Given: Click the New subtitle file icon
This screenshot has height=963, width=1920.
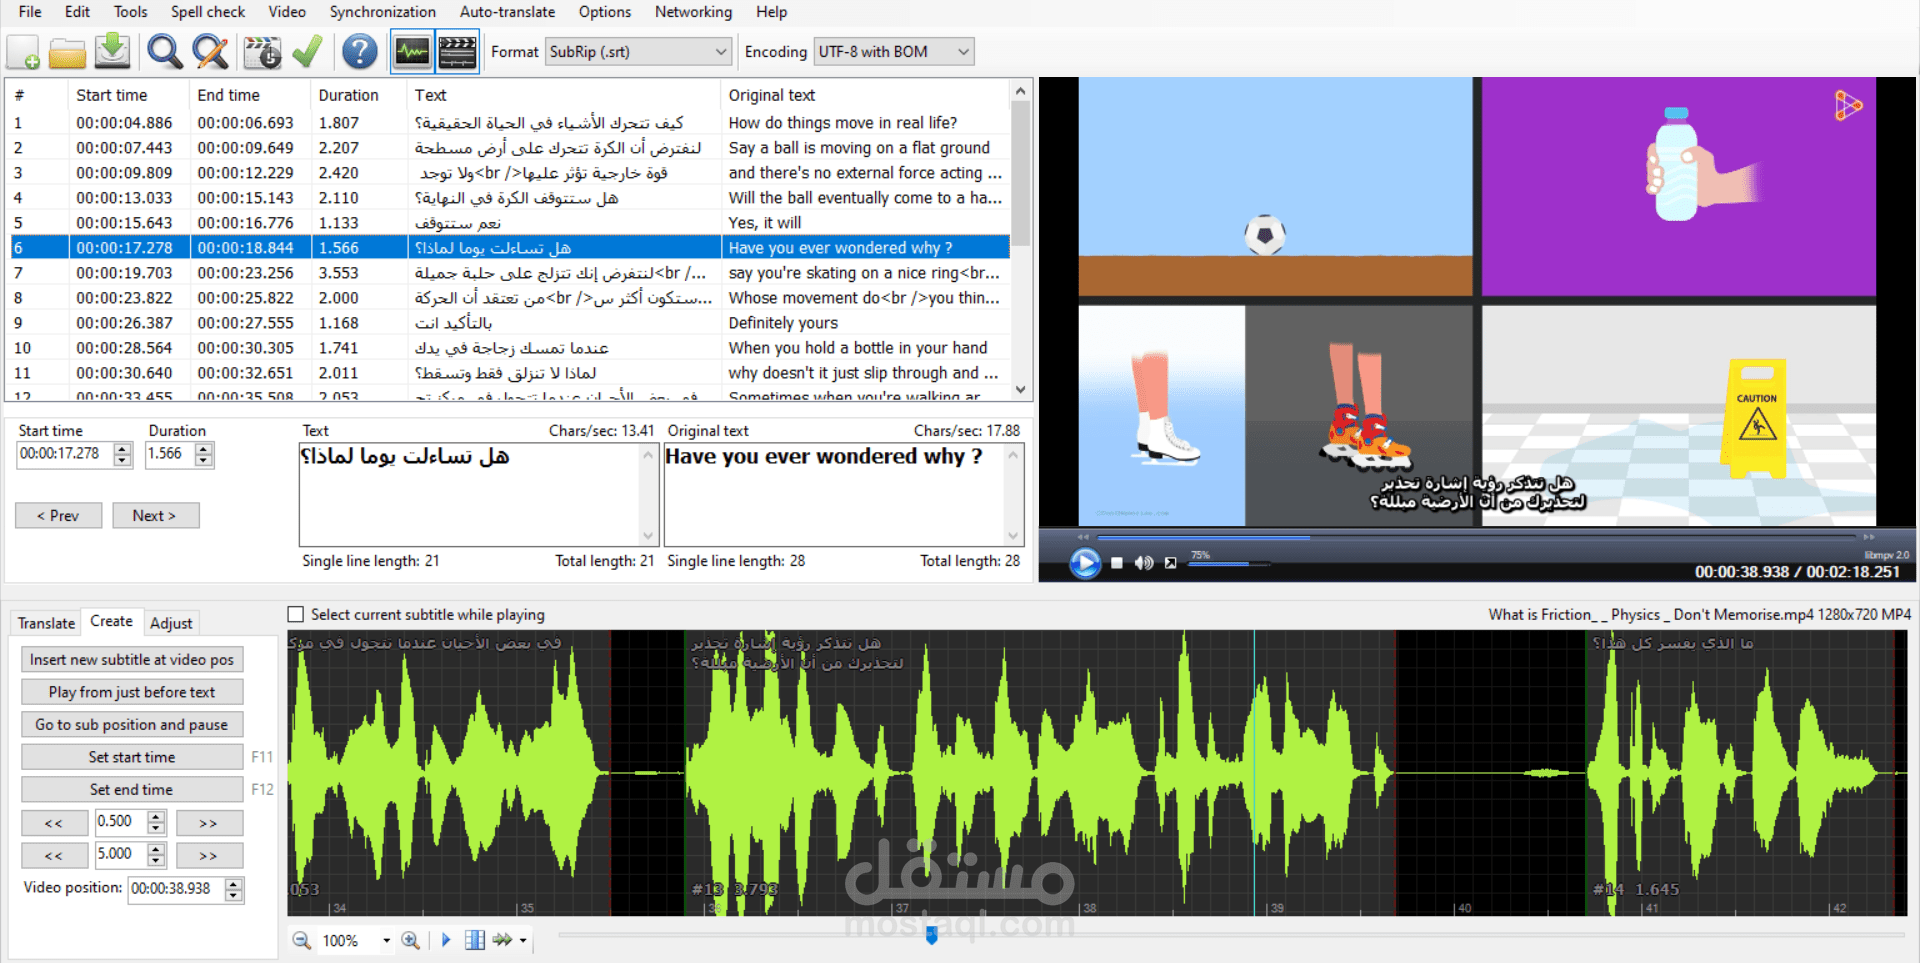Looking at the screenshot, I should point(23,52).
